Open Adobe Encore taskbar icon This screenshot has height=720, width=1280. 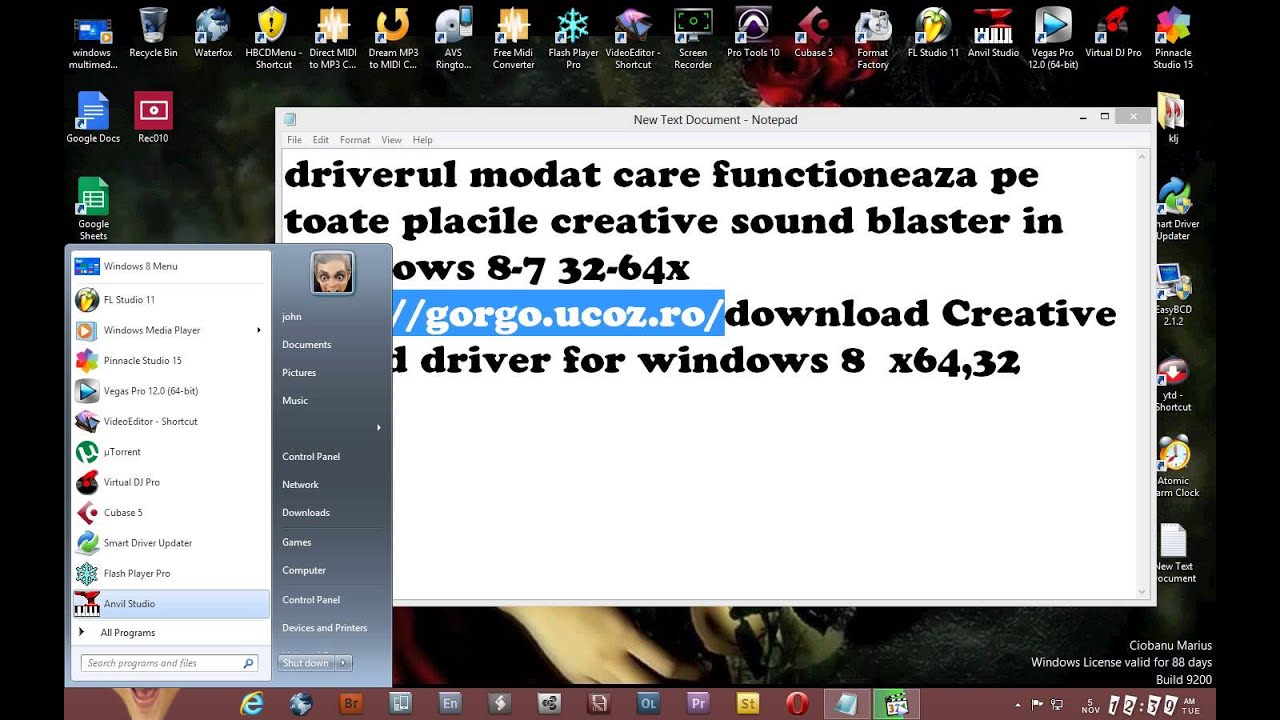pyautogui.click(x=450, y=703)
